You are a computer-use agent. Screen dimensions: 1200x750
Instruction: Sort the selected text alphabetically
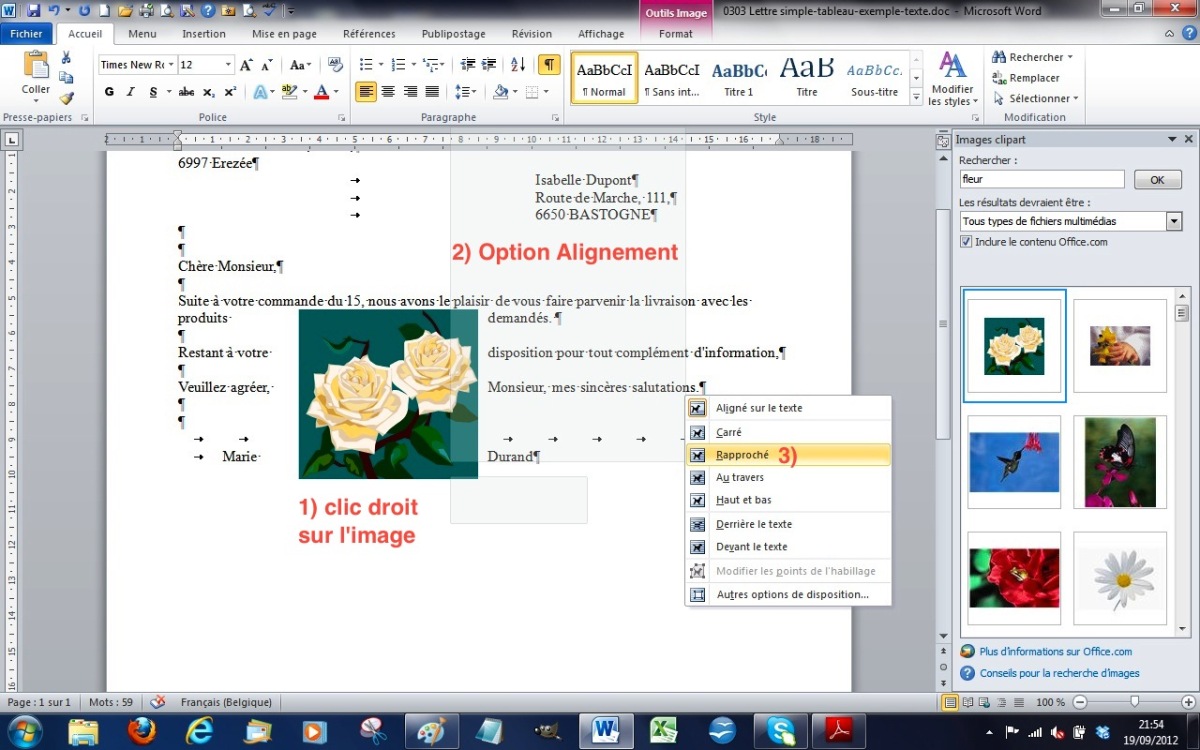518,65
